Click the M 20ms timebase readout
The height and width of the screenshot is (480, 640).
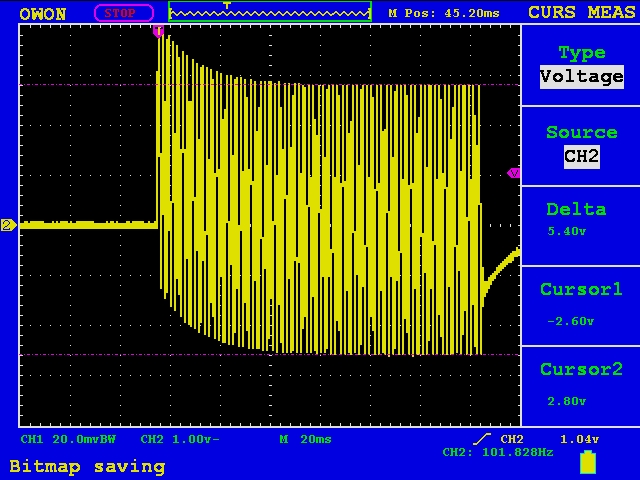click(305, 439)
